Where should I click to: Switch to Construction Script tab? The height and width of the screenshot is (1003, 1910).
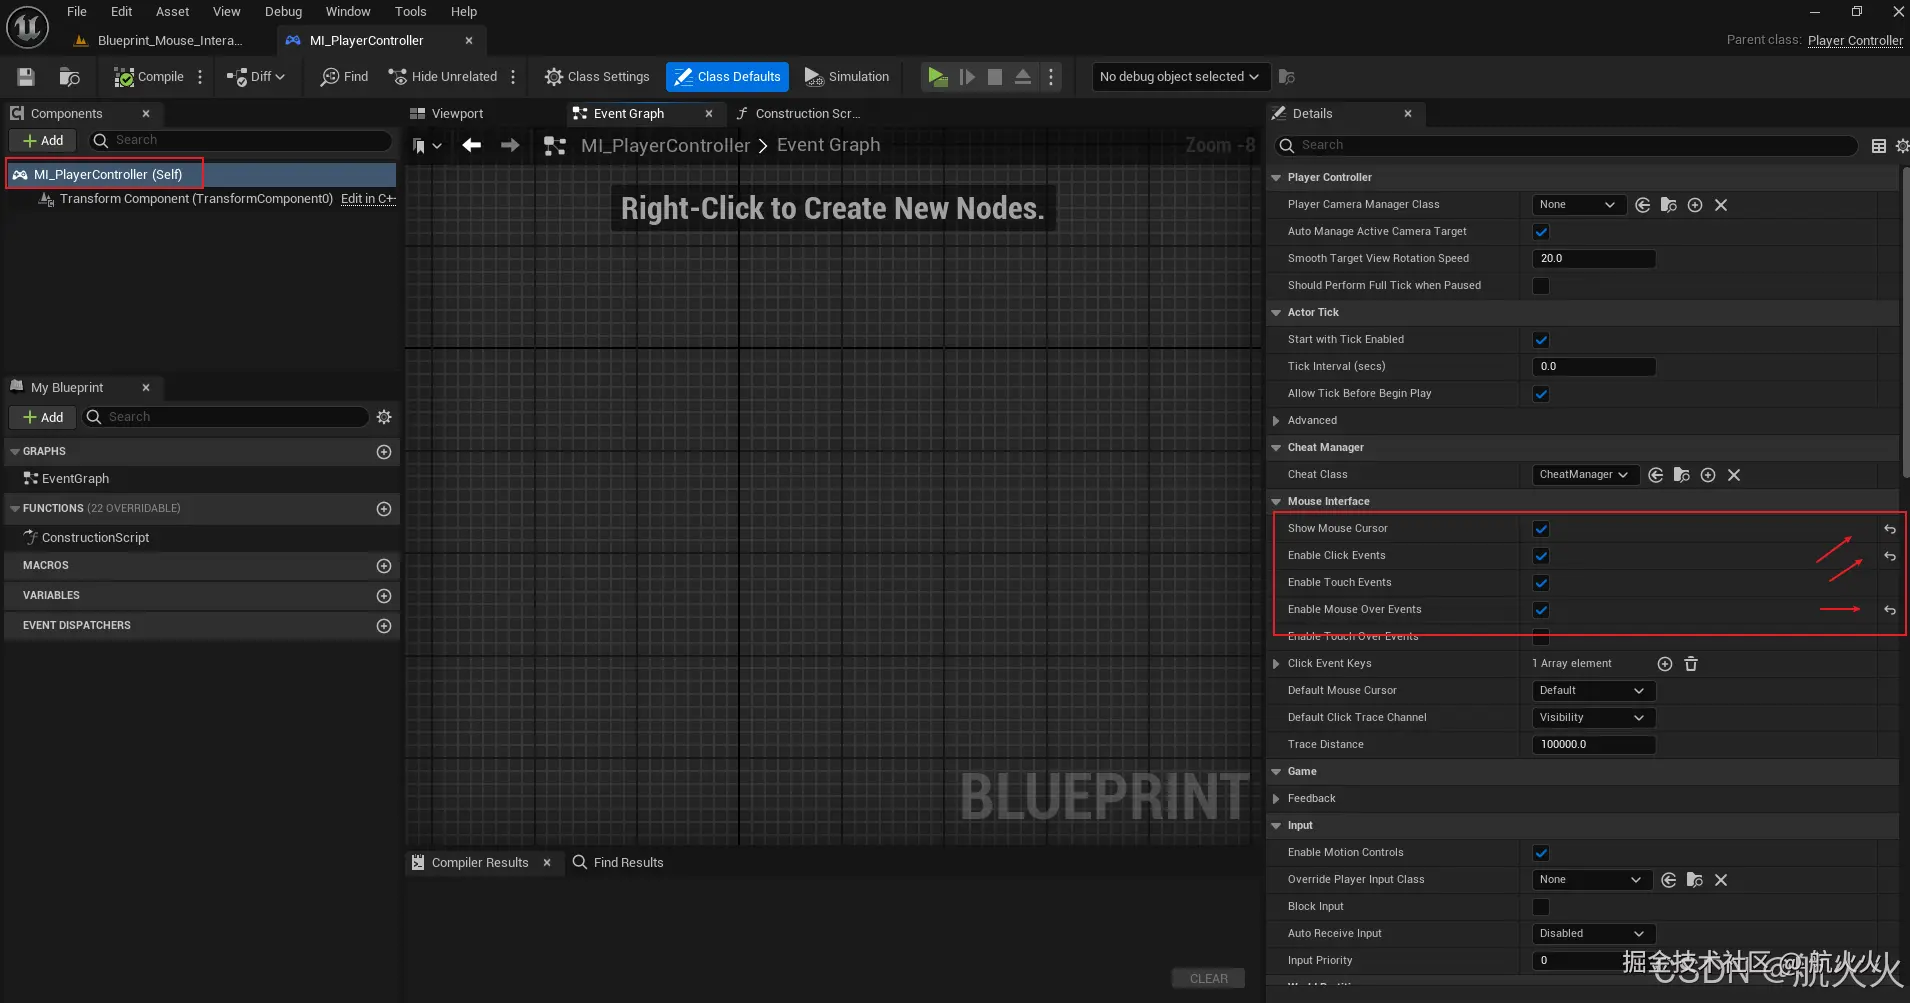798,114
